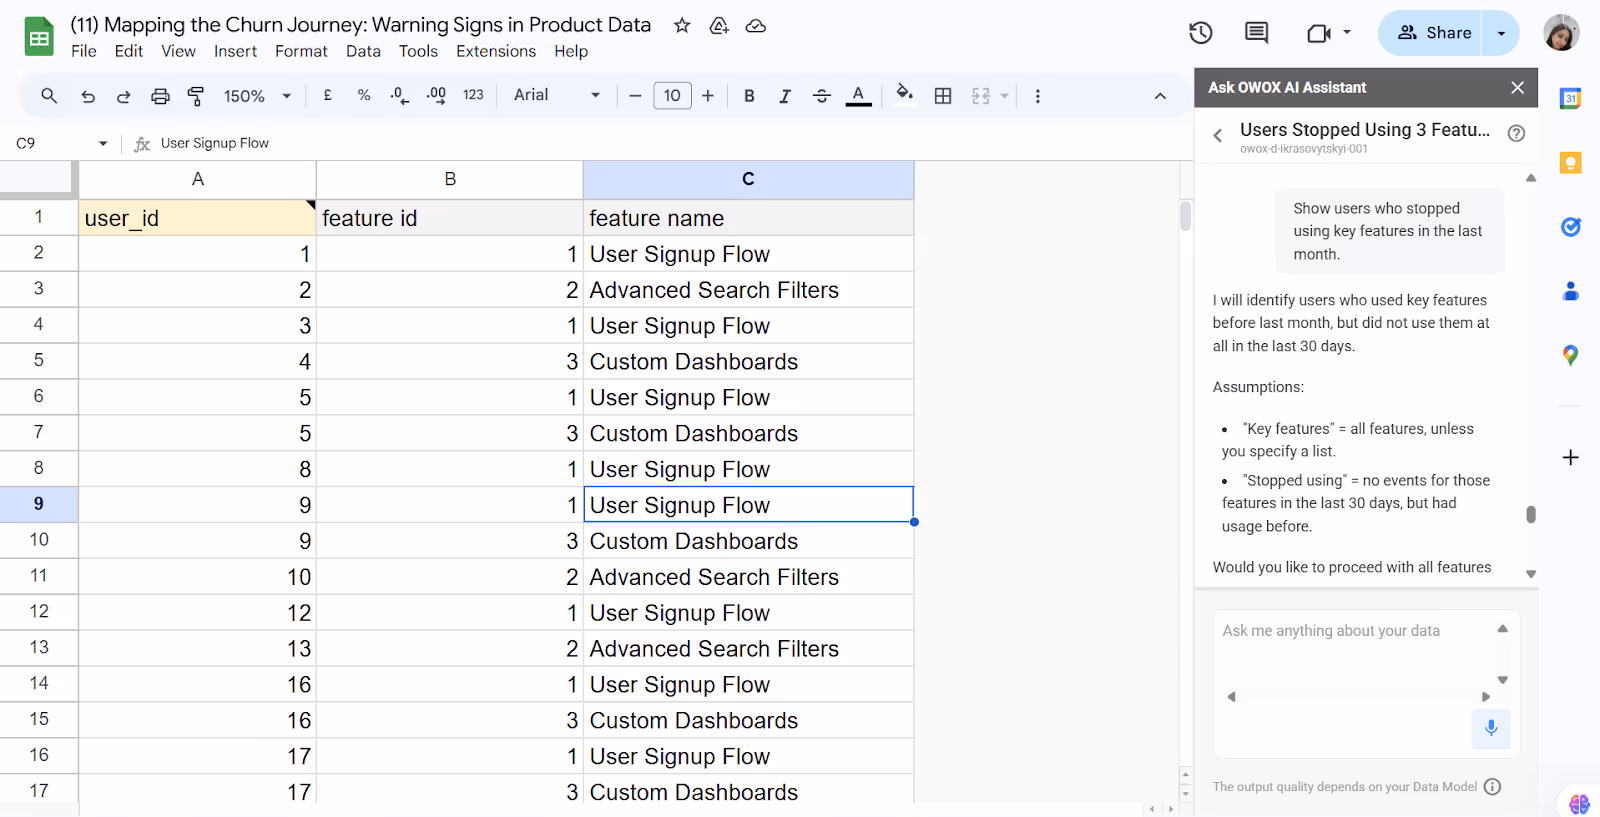Viewport: 1600px width, 817px height.
Task: Open the Format menu
Action: click(301, 51)
